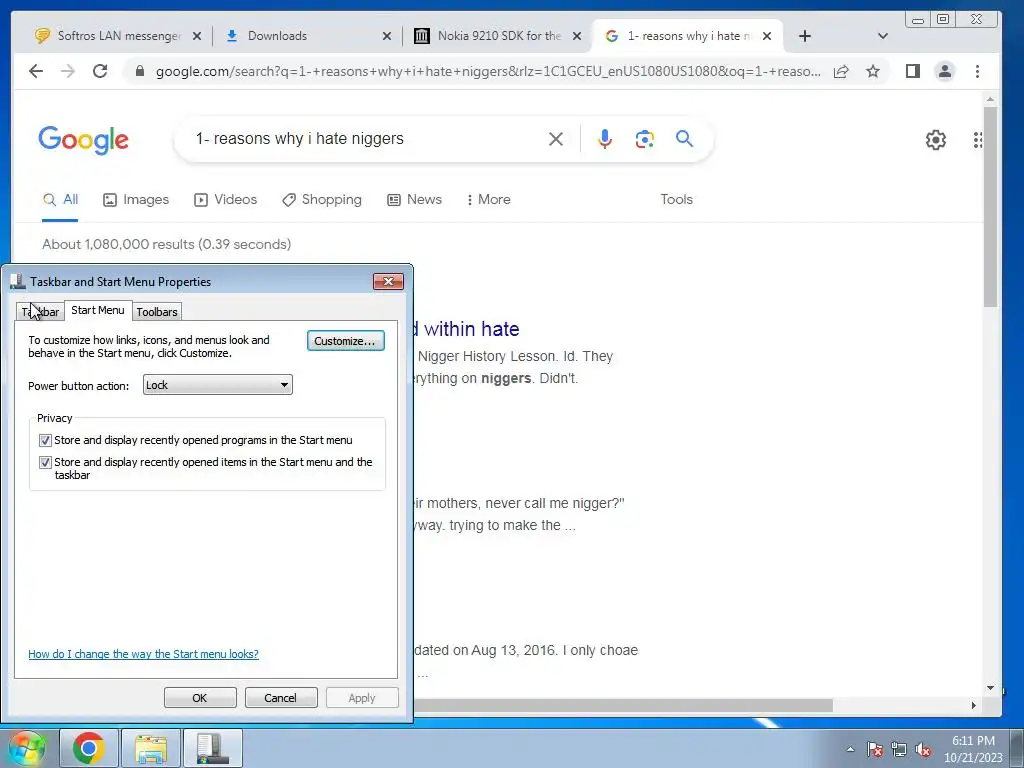Close the Taskbar and Start Menu Properties dialog
This screenshot has width=1024, height=768.
(x=388, y=281)
